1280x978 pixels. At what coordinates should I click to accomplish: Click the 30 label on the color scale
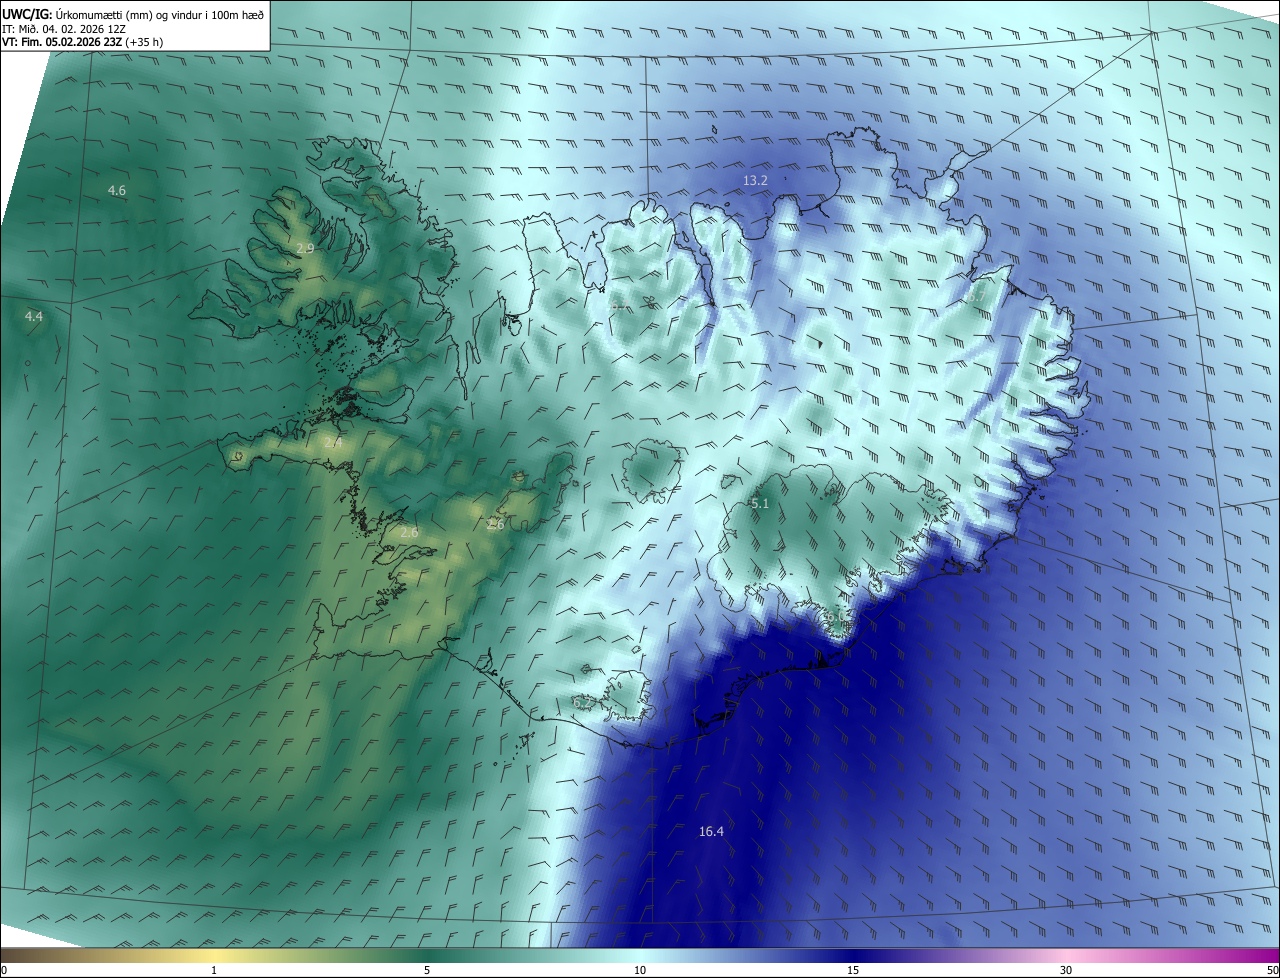[x=1066, y=970]
